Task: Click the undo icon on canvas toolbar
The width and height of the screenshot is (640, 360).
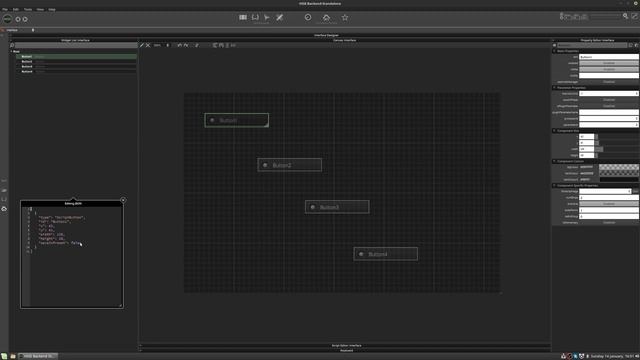Action: click(x=180, y=45)
